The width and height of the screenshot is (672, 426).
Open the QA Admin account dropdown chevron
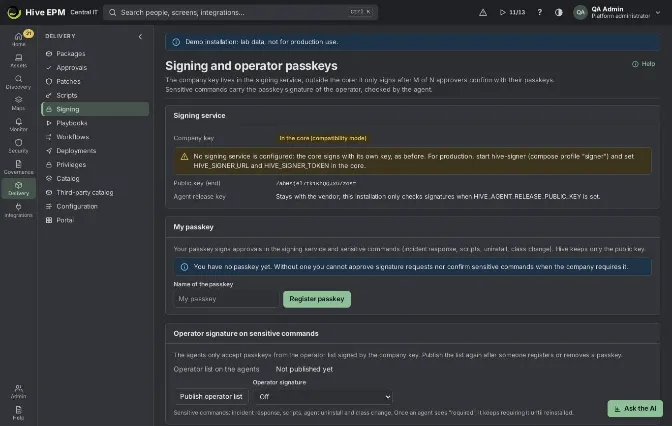[x=658, y=12]
